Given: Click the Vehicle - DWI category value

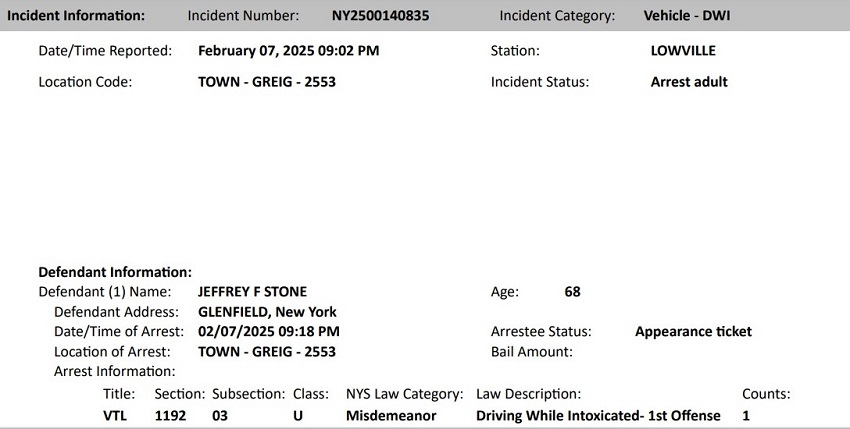Looking at the screenshot, I should (687, 16).
